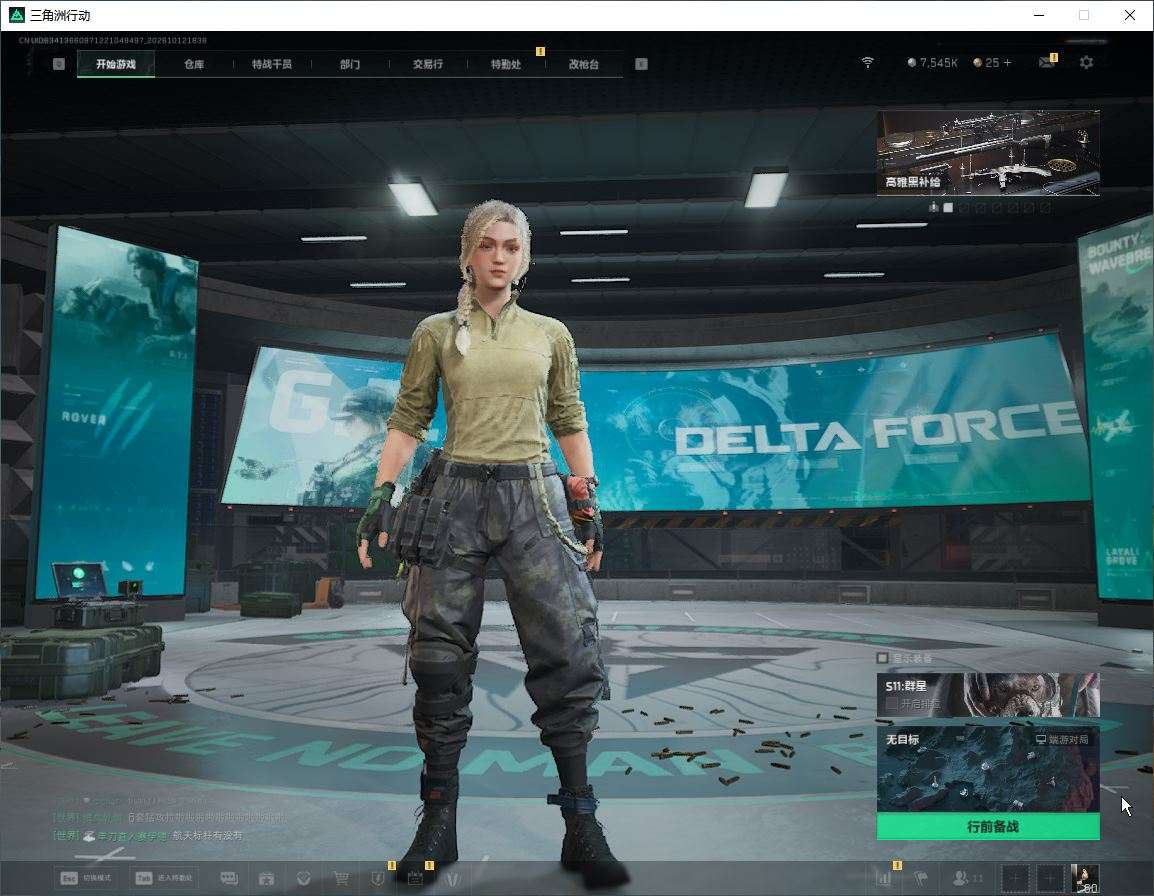The width and height of the screenshot is (1154, 896).
Task: Click the player avatar in bottom bar
Action: point(1085,878)
